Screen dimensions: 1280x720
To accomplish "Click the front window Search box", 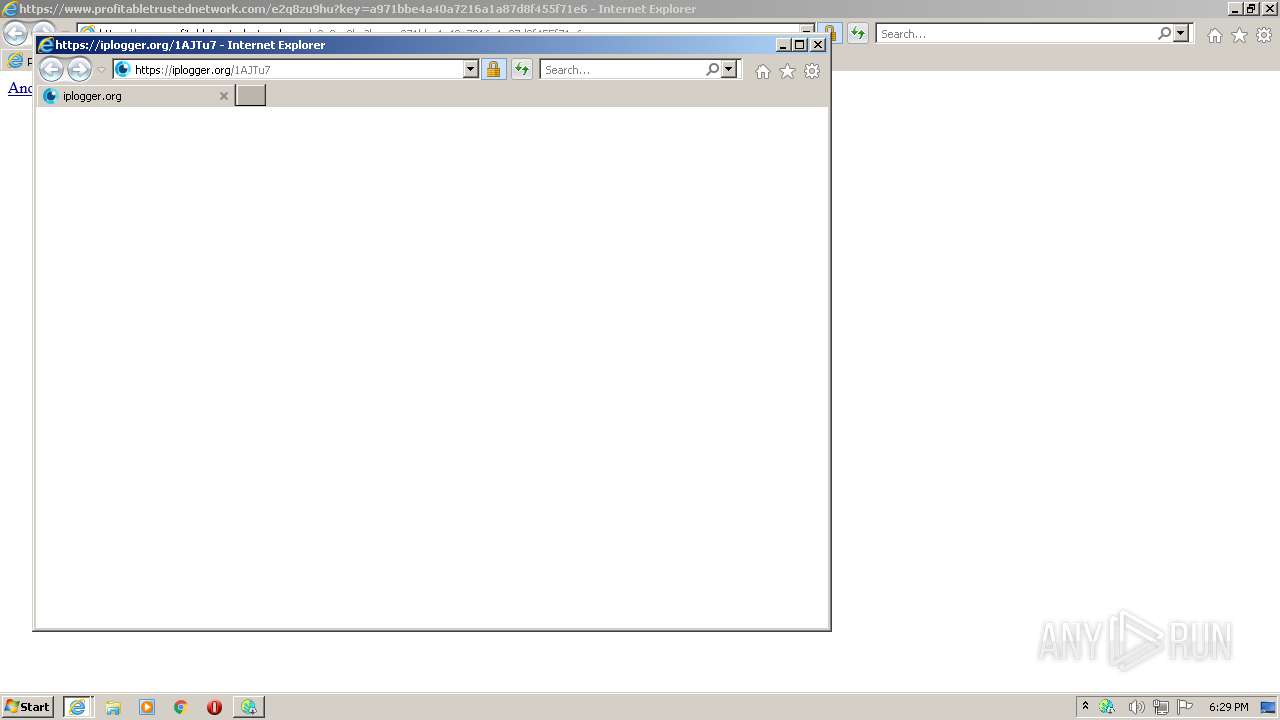I will pos(622,70).
